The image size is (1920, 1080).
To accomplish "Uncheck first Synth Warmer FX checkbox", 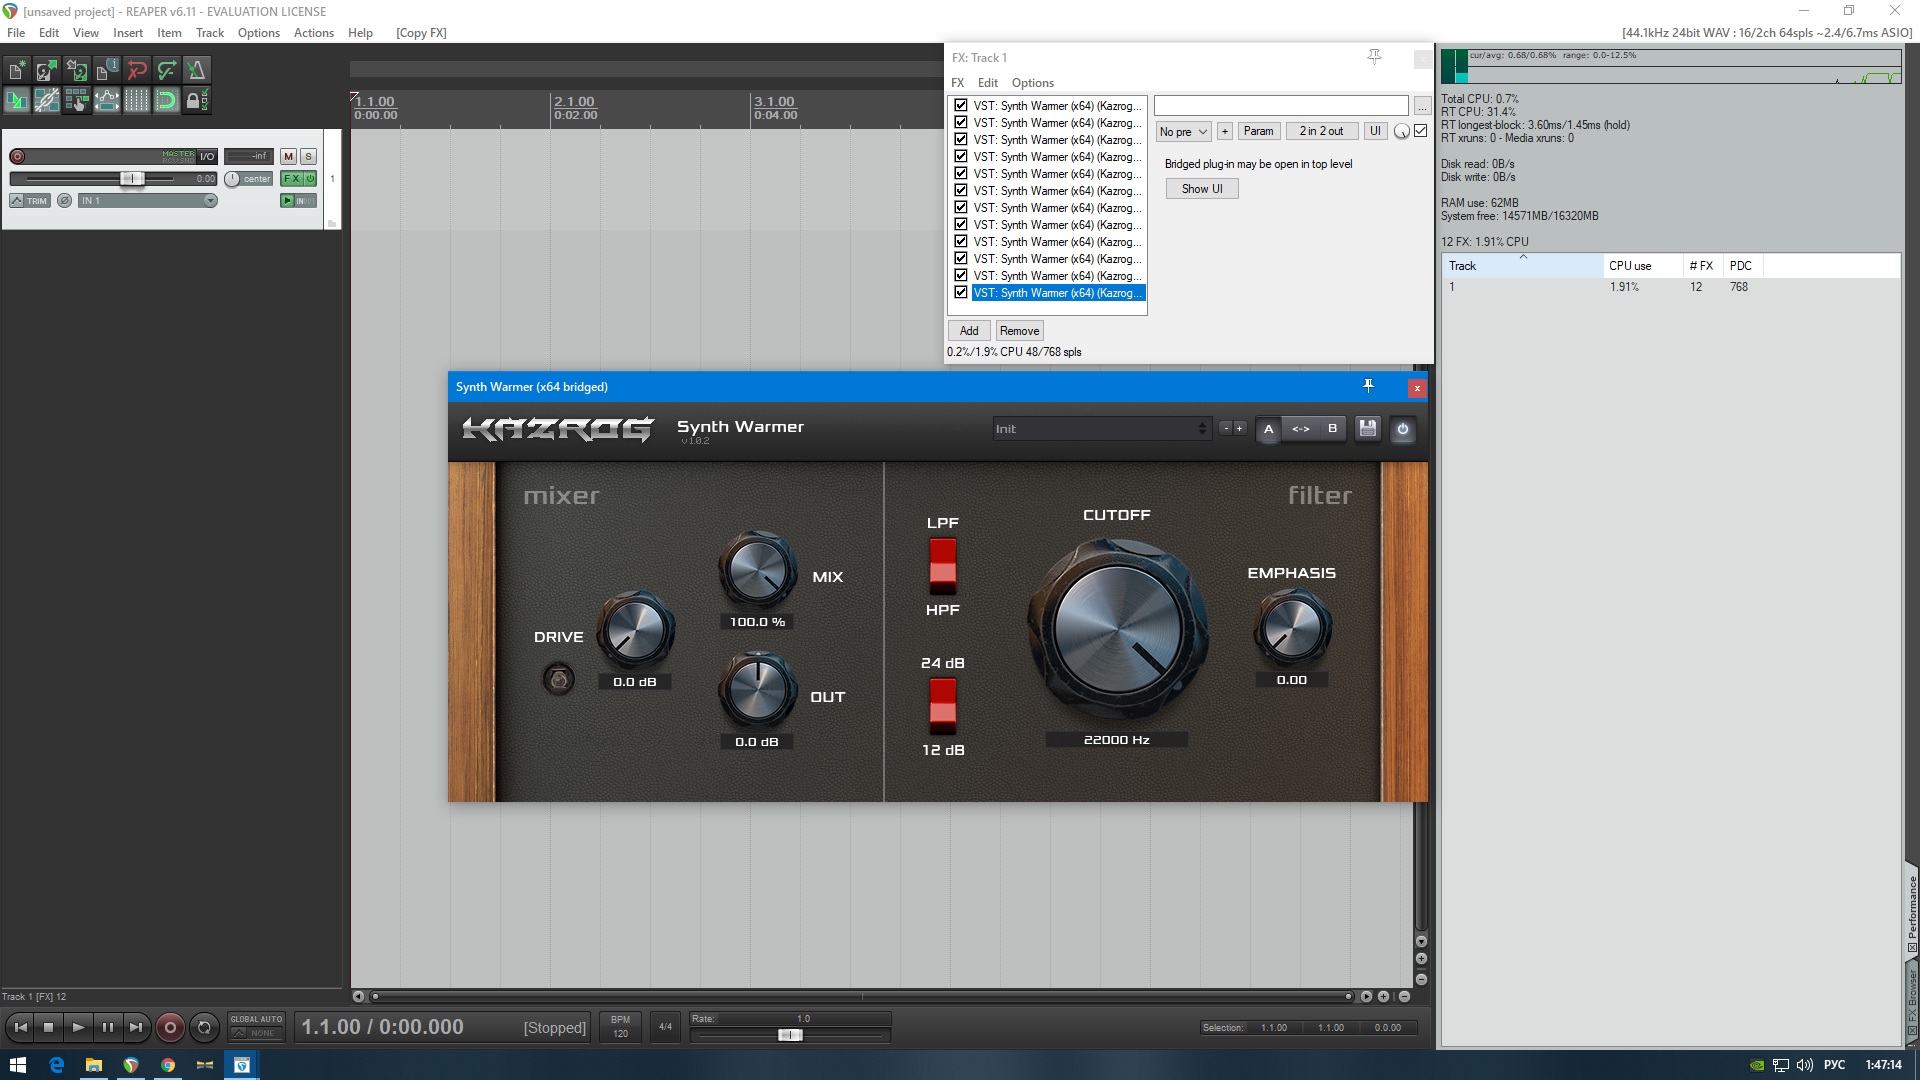I will click(x=961, y=105).
